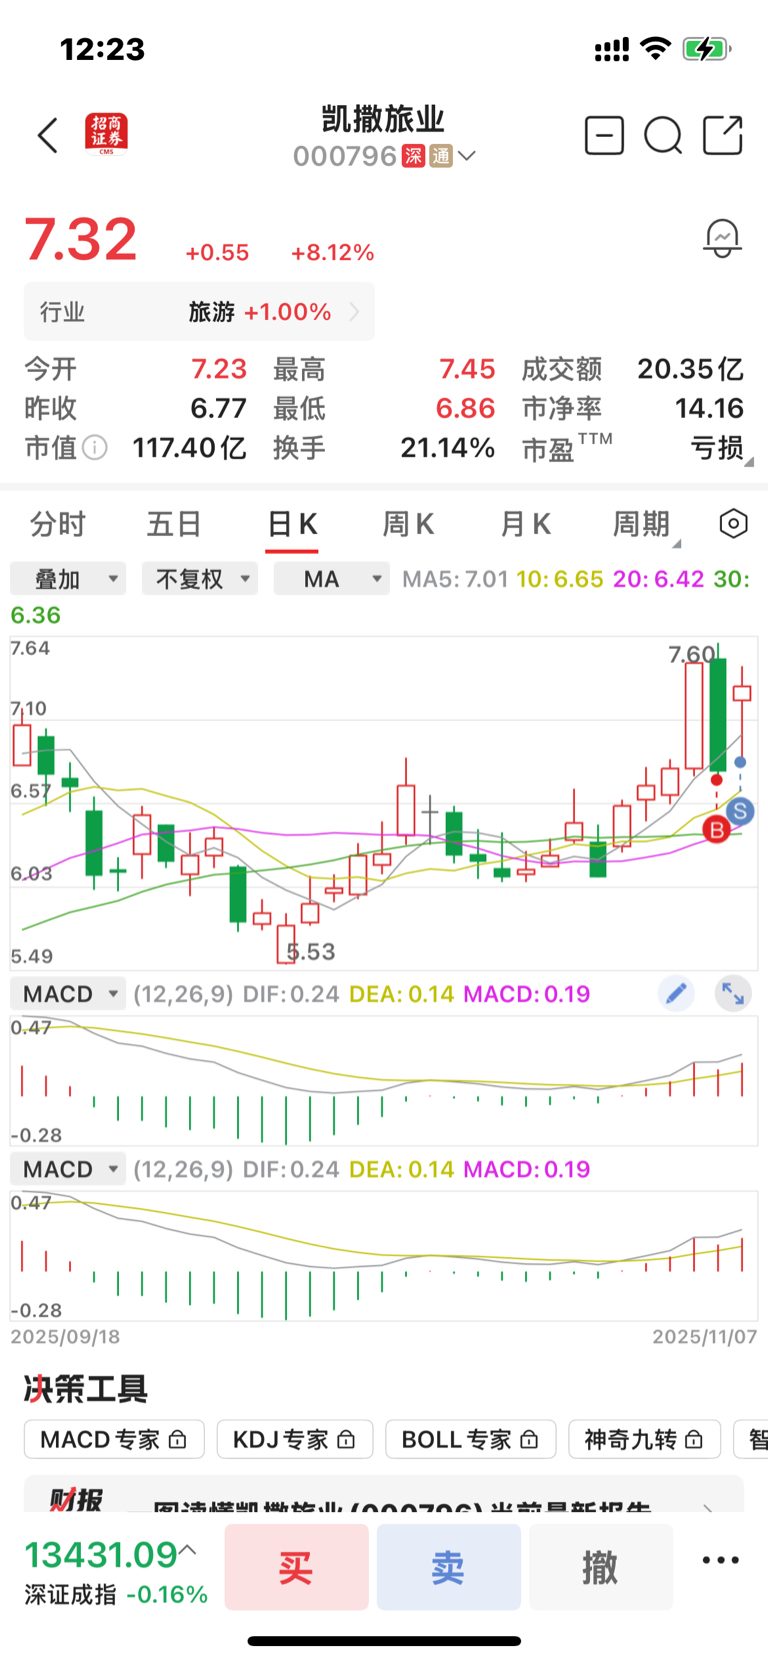Tap the current price 7.32
Viewport: 768px width, 1663px height.
click(x=80, y=240)
